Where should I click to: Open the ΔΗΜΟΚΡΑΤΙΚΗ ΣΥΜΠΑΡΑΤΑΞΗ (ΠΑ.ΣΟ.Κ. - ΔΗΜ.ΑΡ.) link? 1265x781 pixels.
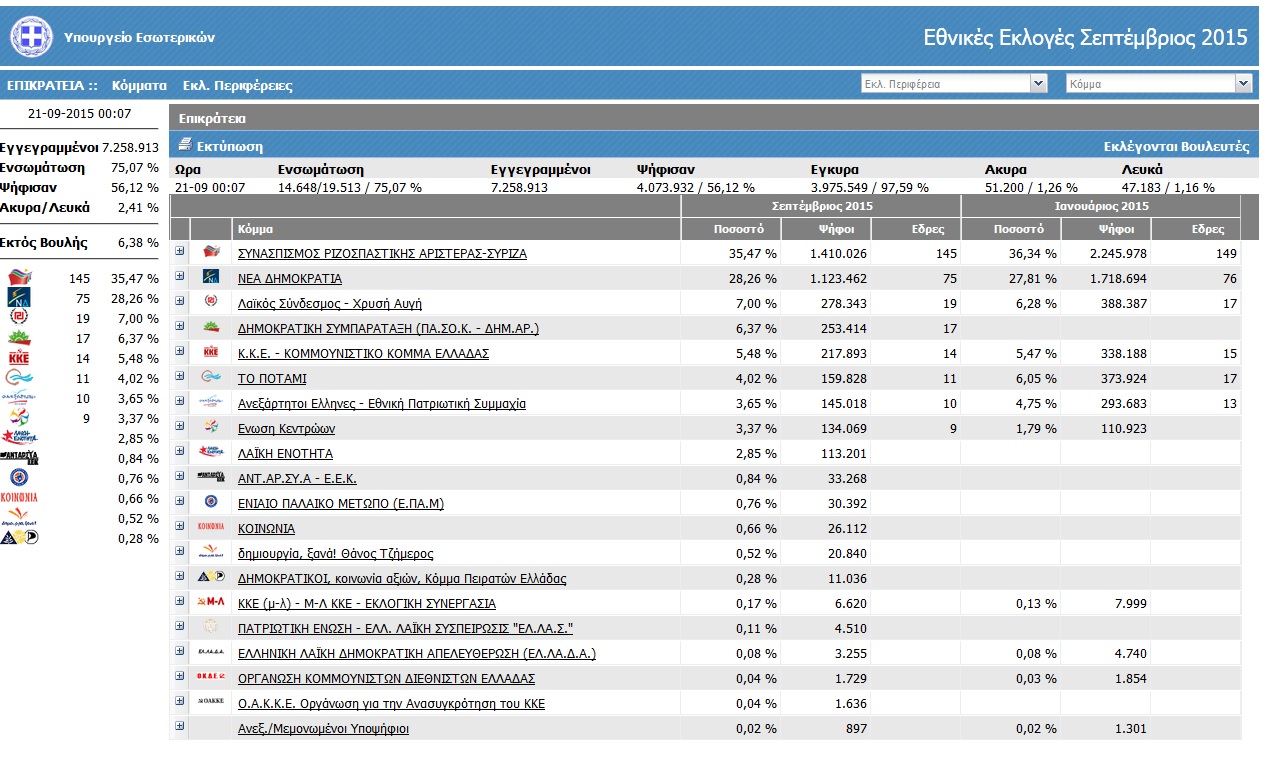(x=390, y=329)
